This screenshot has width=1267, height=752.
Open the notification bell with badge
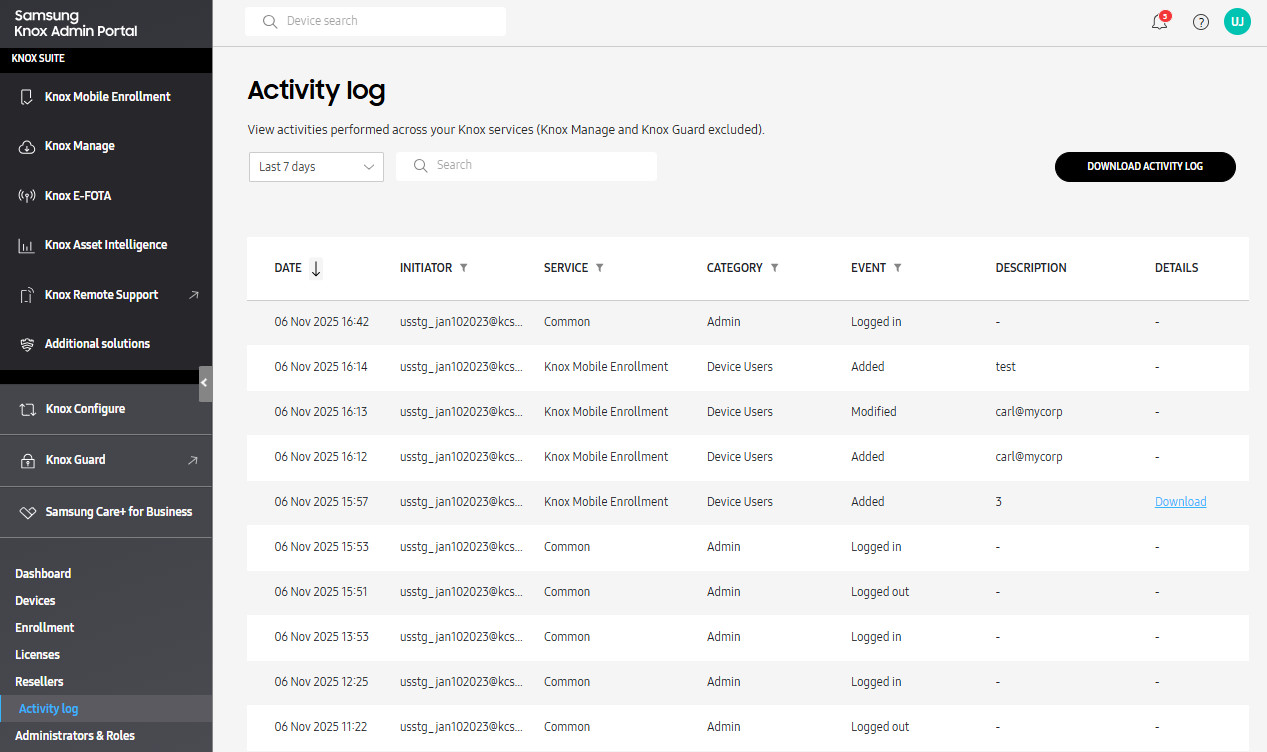(1159, 21)
